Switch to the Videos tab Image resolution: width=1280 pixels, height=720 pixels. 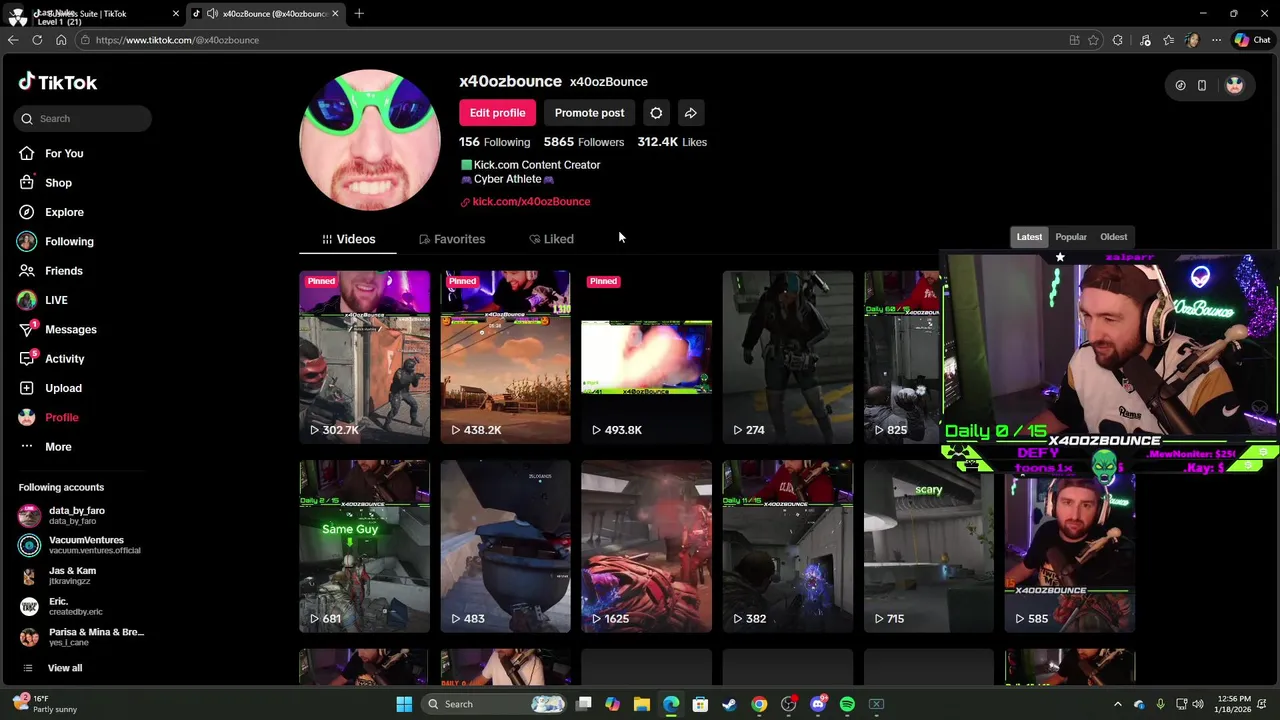point(348,239)
